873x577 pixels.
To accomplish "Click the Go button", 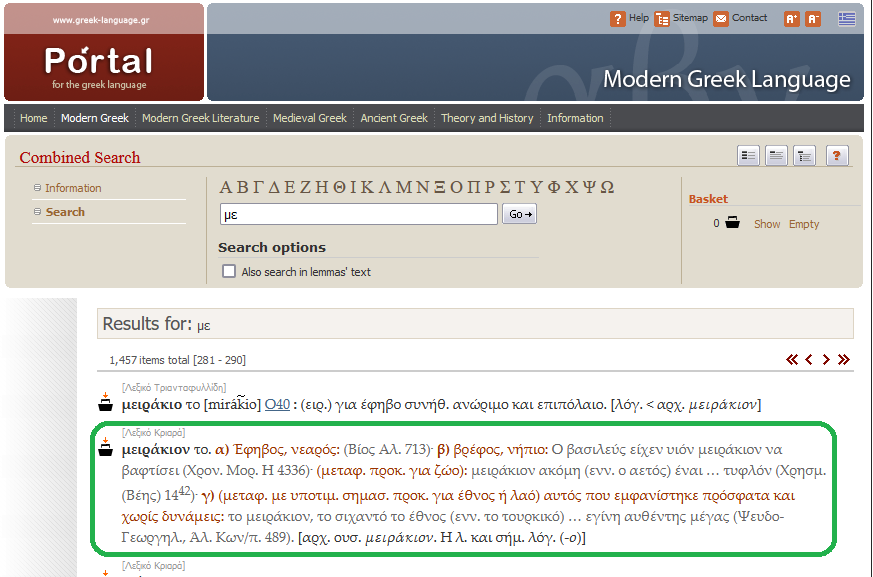I will click(x=519, y=214).
